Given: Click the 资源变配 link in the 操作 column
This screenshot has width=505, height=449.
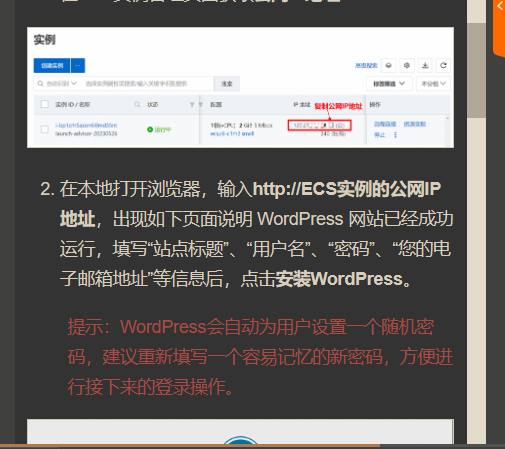Looking at the screenshot, I should 415,124.
